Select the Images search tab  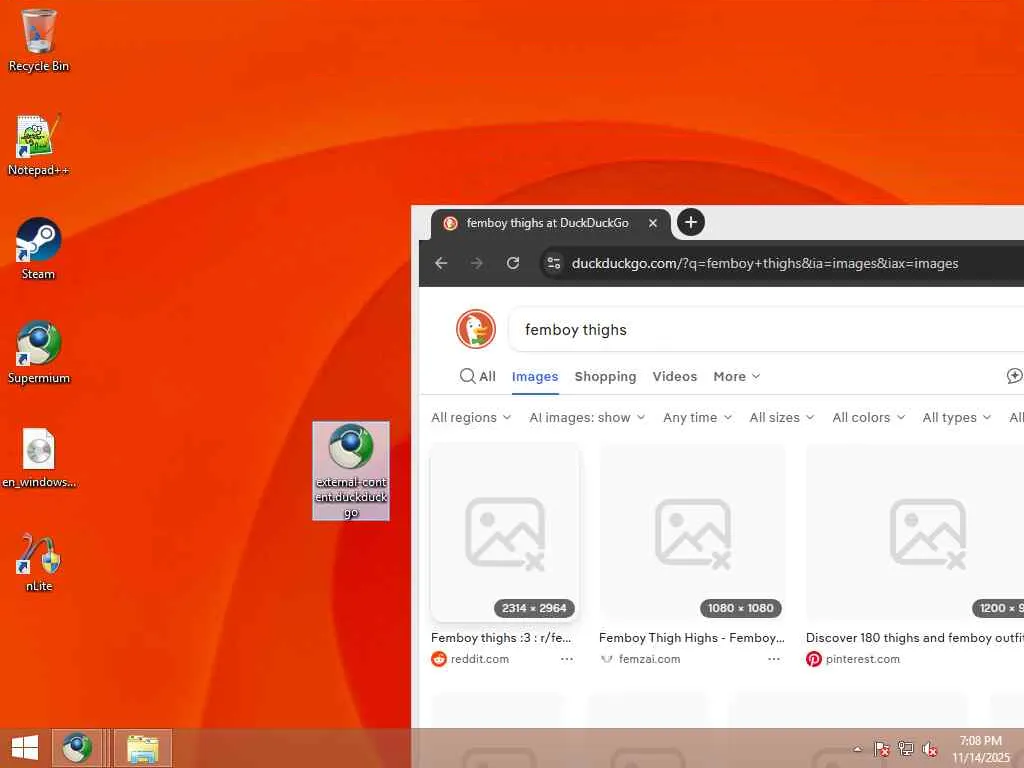(x=535, y=377)
